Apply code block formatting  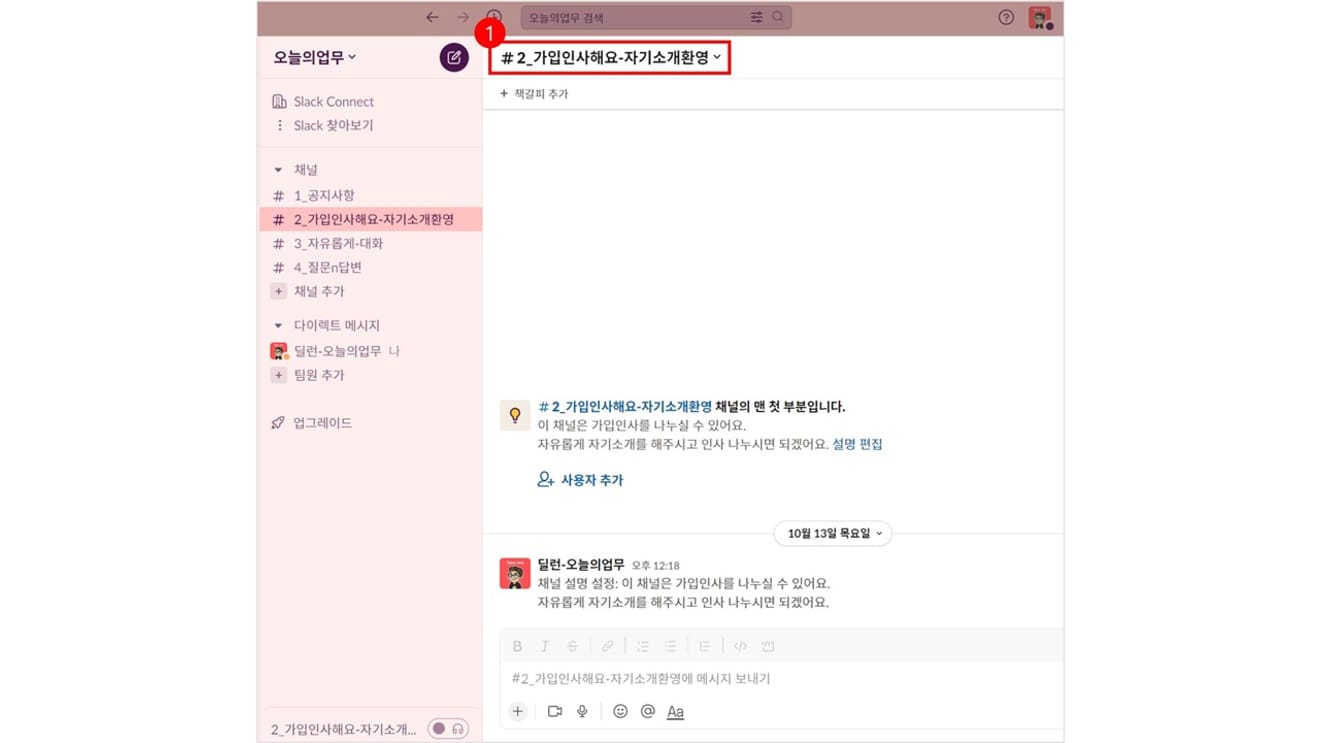pyautogui.click(x=768, y=646)
